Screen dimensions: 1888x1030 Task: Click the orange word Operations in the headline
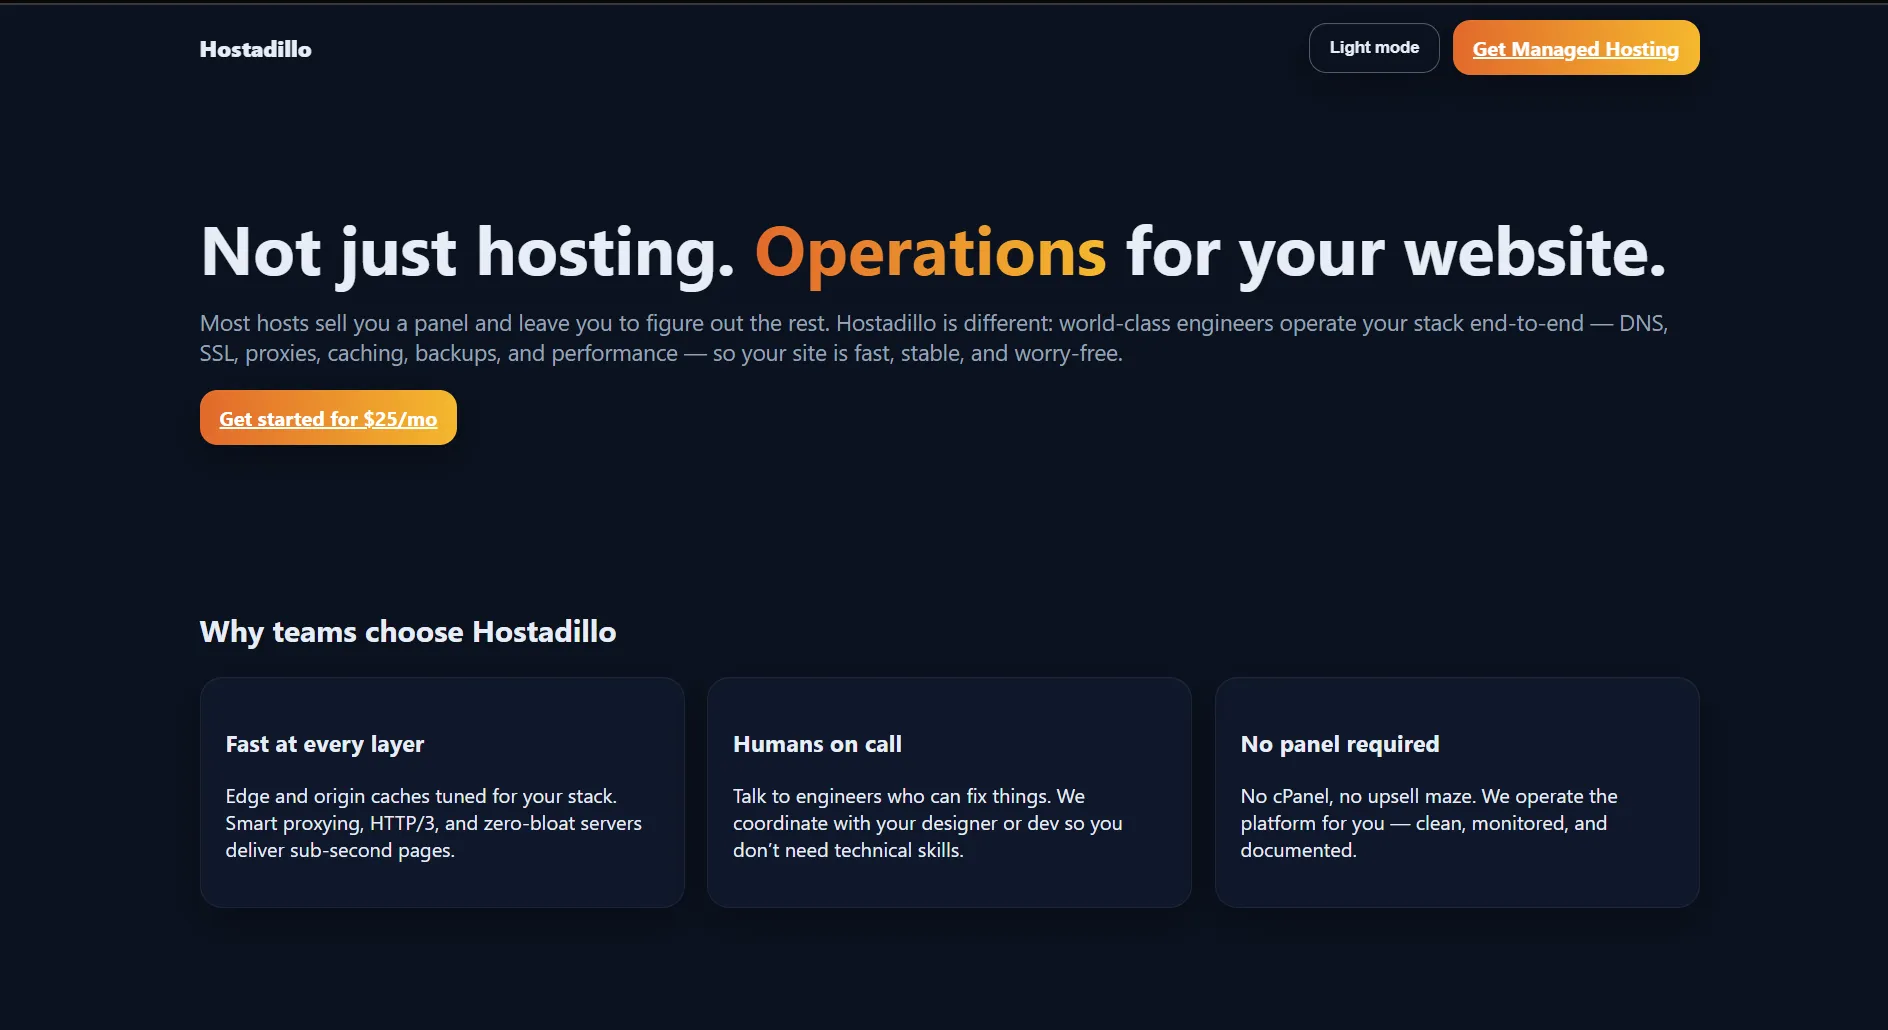tap(930, 252)
